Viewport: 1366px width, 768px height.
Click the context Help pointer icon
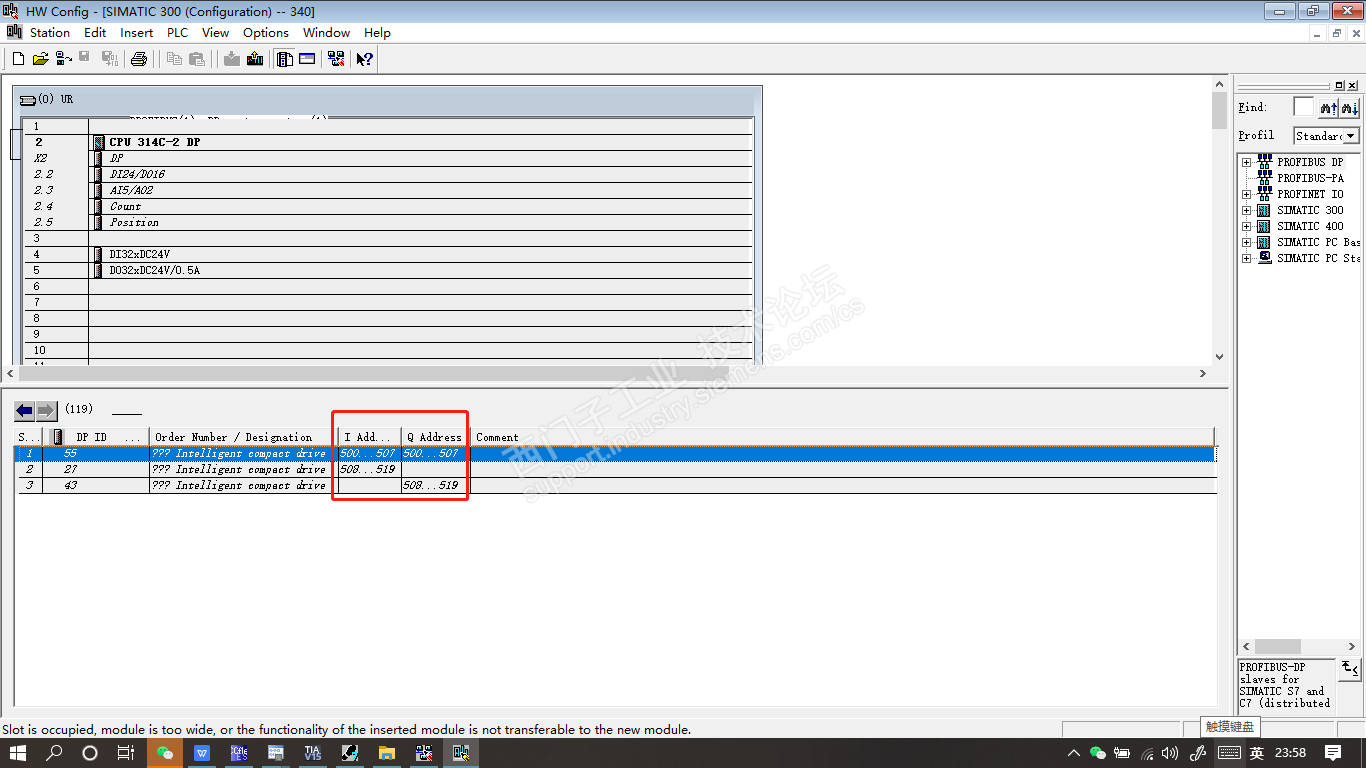tap(365, 59)
